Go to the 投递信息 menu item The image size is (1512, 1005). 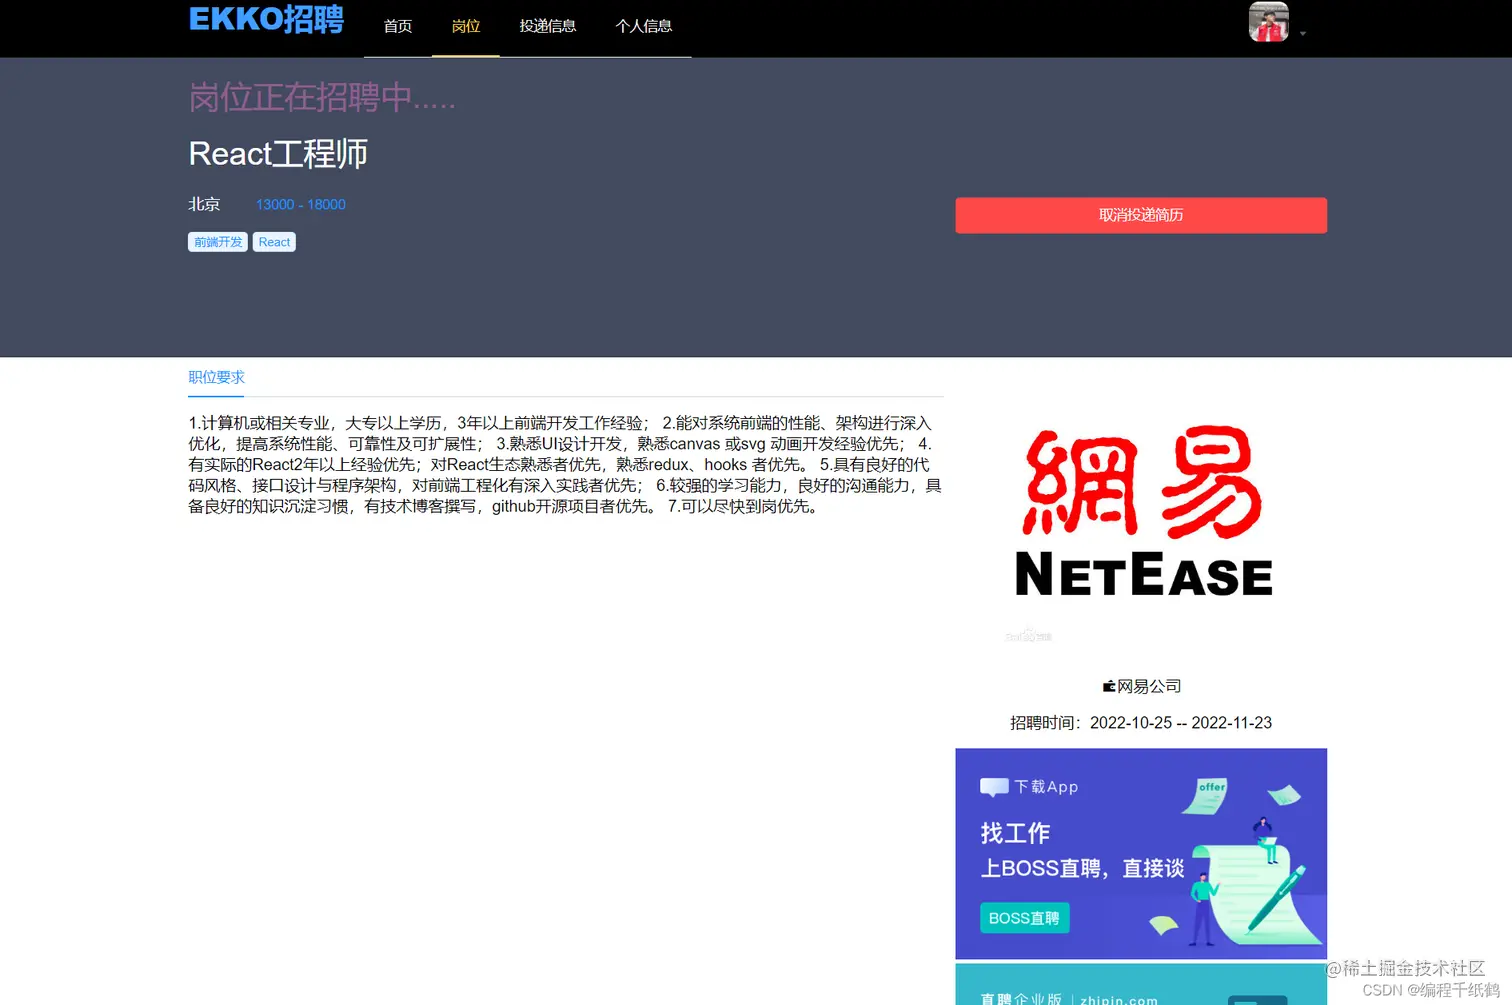[x=548, y=26]
